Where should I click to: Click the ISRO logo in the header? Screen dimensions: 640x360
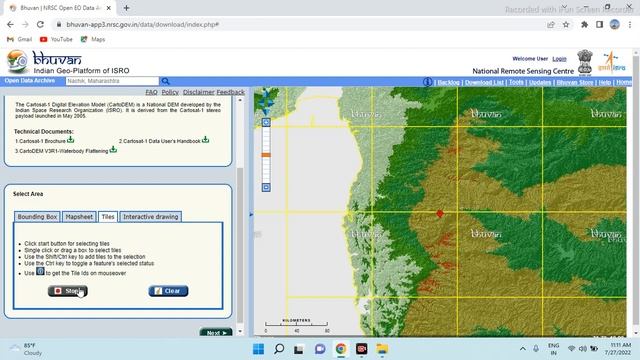point(611,62)
